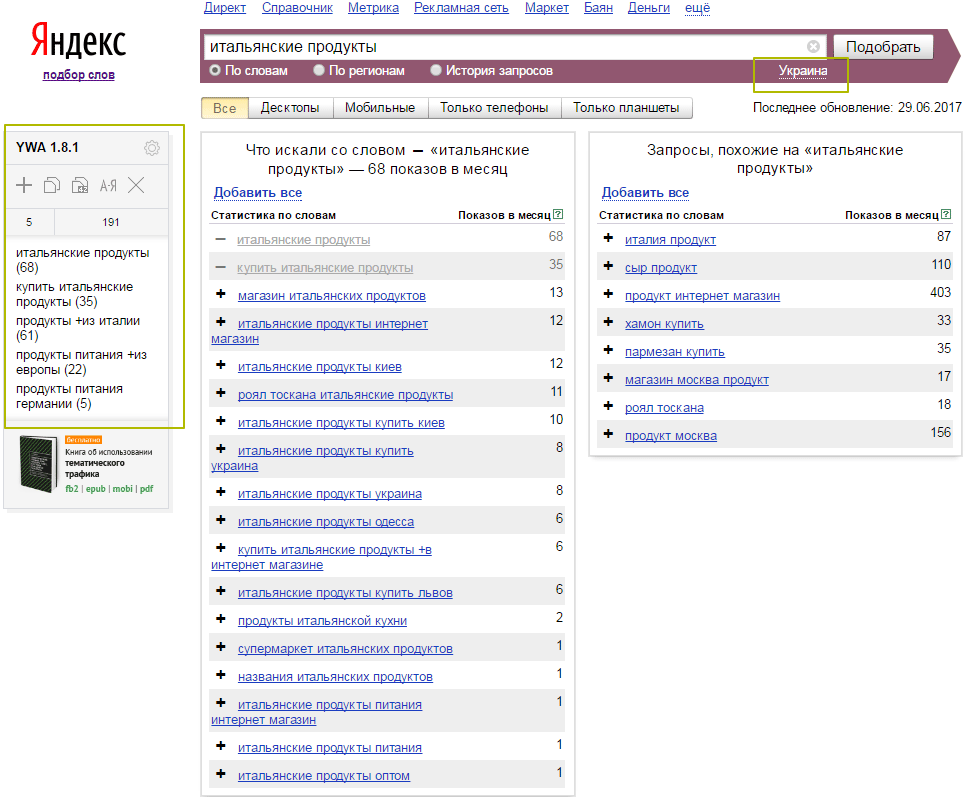Switch to the 'Только планшеты' tab
The width and height of the screenshot is (969, 799).
[626, 108]
